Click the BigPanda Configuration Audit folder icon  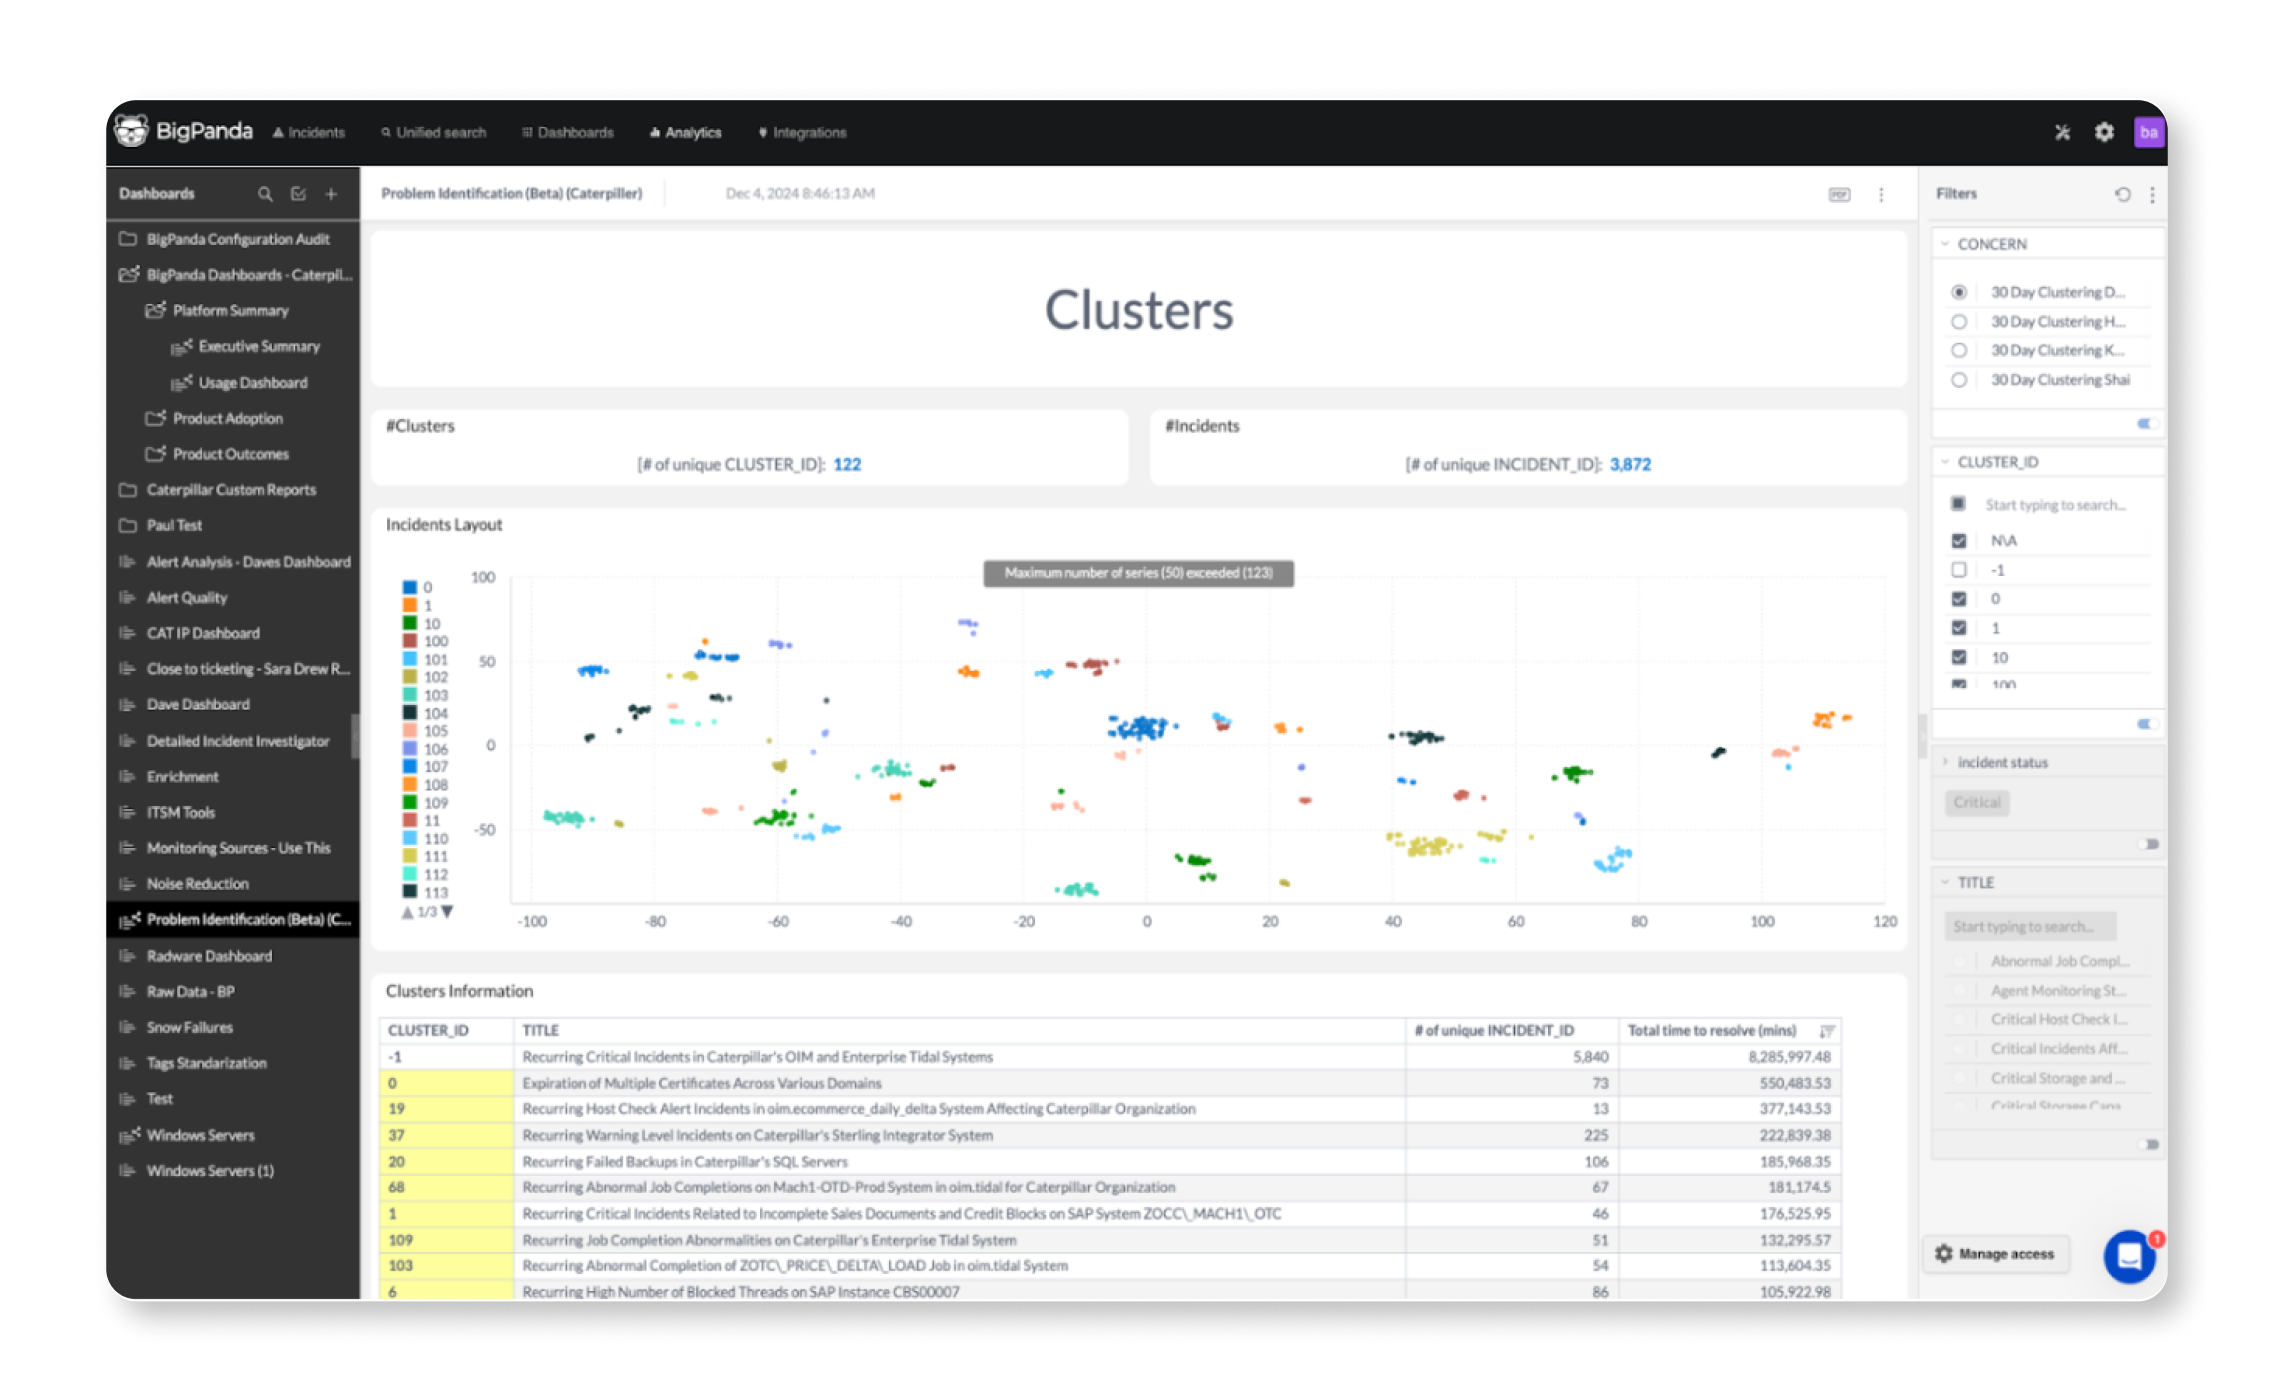(128, 240)
